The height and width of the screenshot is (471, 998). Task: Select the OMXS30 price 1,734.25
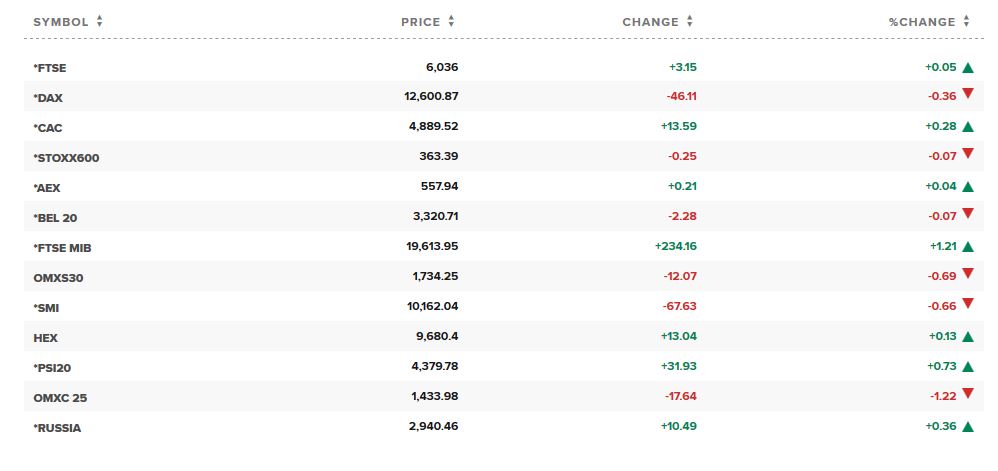pos(435,276)
